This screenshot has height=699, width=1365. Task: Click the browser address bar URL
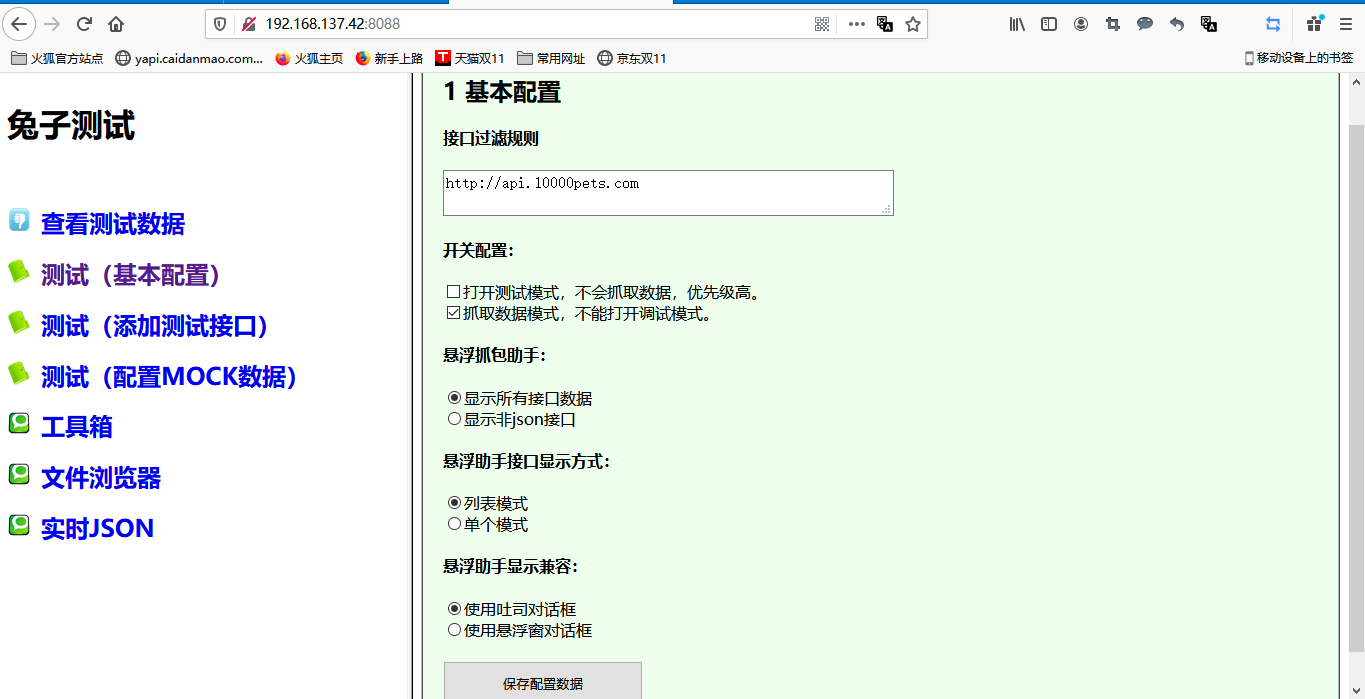[x=333, y=23]
